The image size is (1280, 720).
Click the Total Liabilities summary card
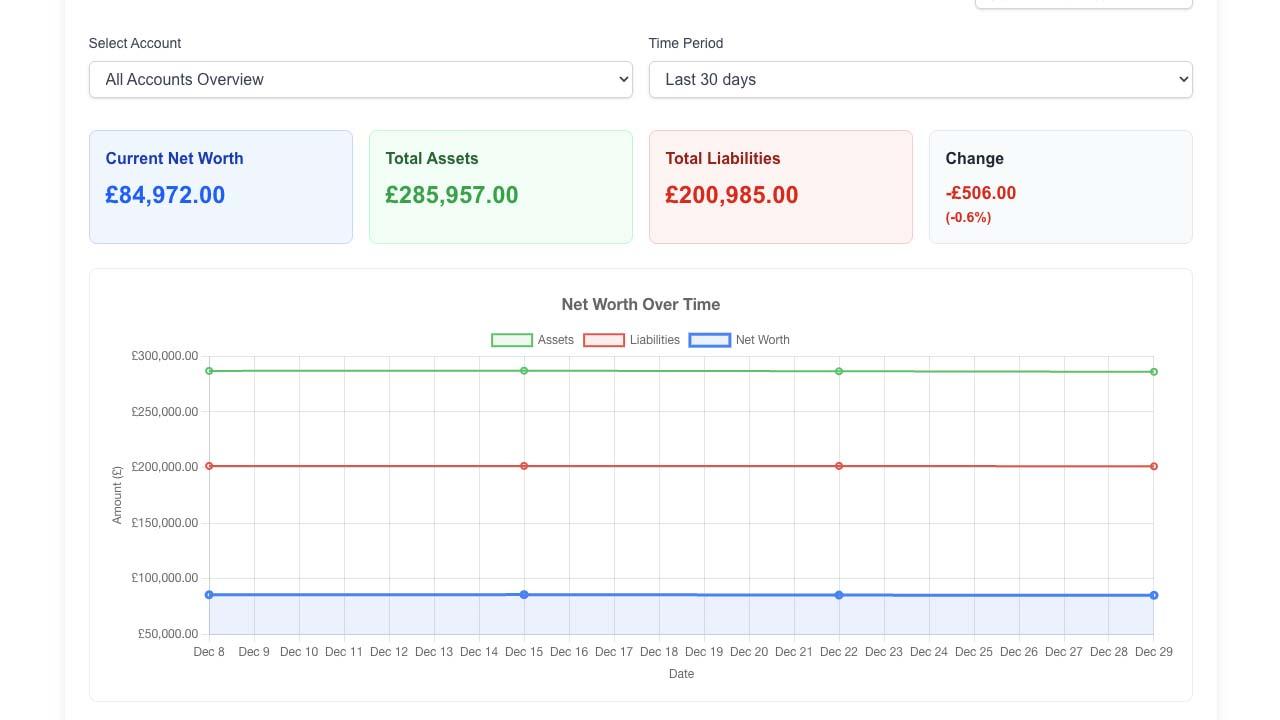(x=780, y=186)
